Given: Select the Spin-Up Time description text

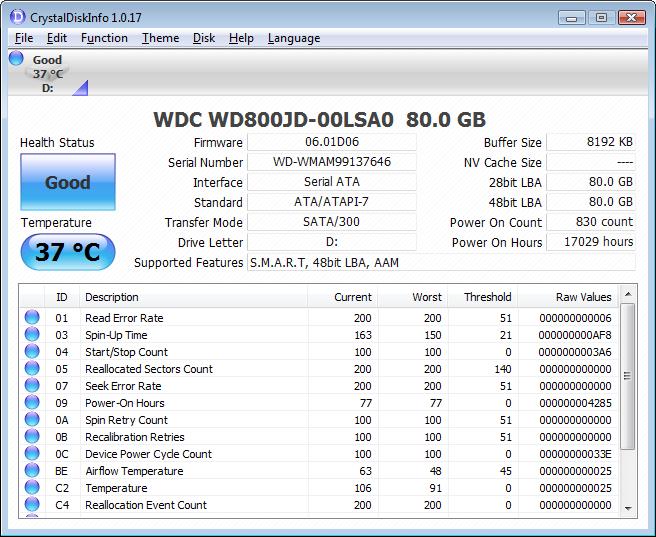Looking at the screenshot, I should pos(116,335).
